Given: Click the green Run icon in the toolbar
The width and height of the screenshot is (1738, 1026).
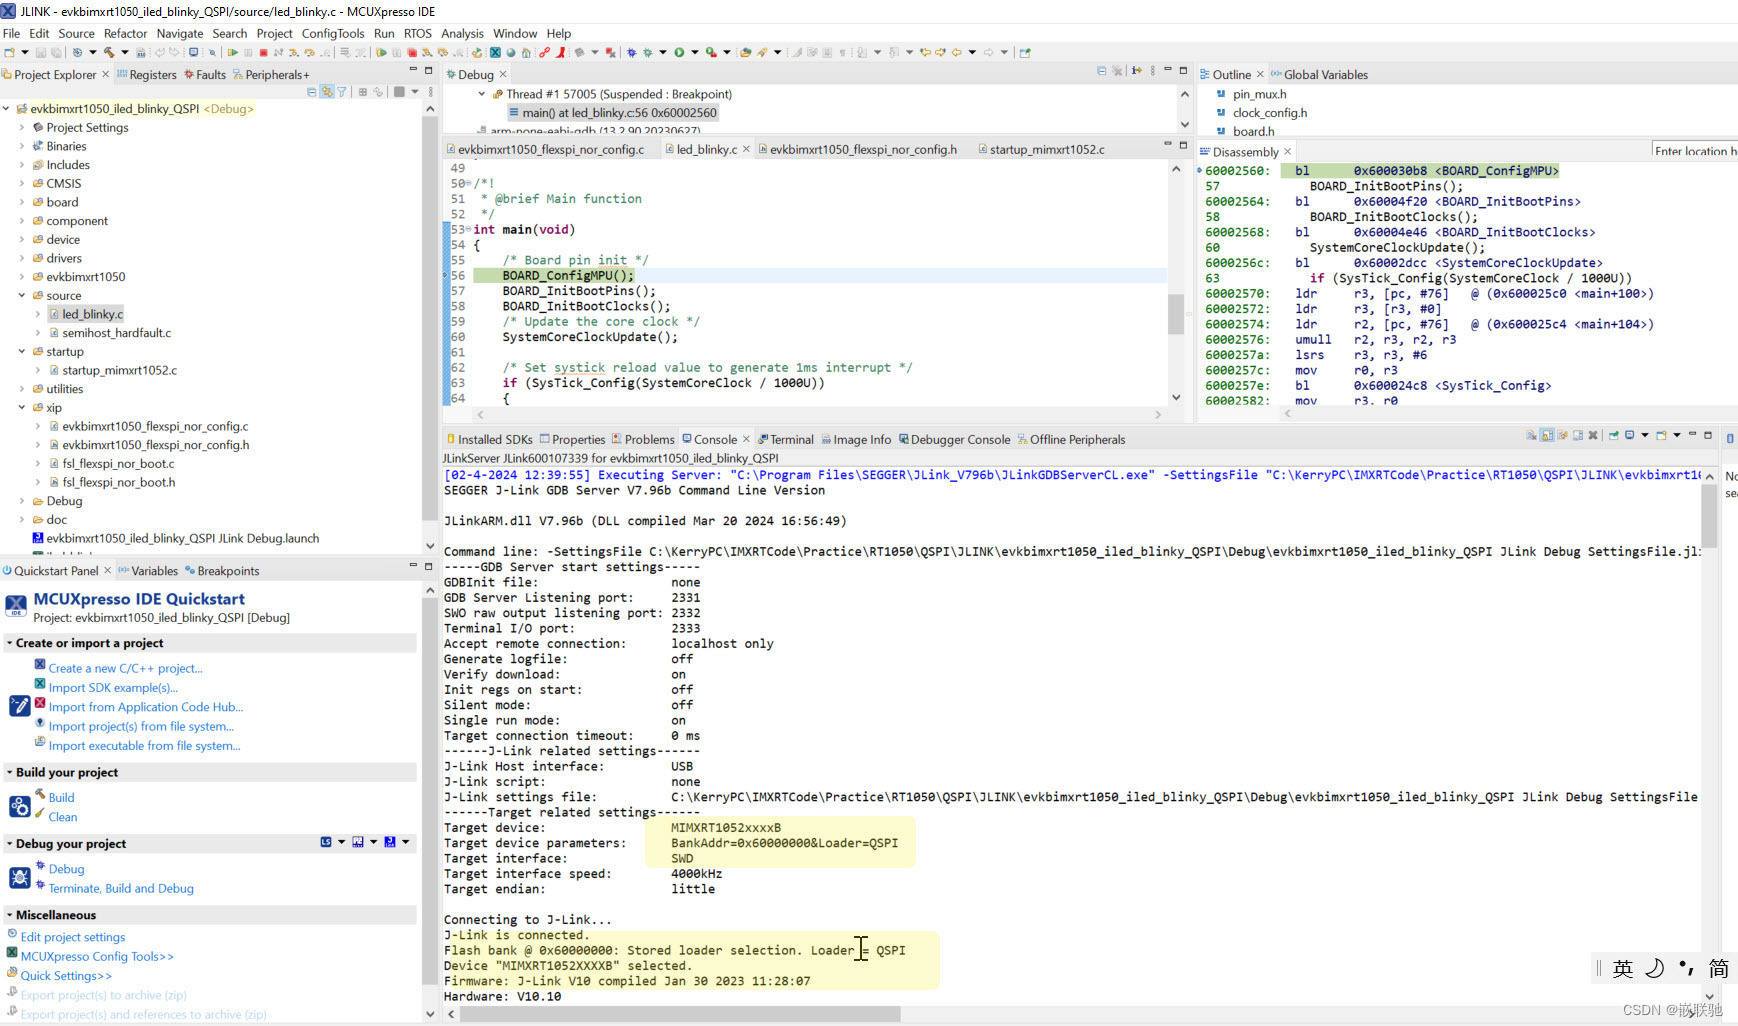Looking at the screenshot, I should (x=679, y=52).
